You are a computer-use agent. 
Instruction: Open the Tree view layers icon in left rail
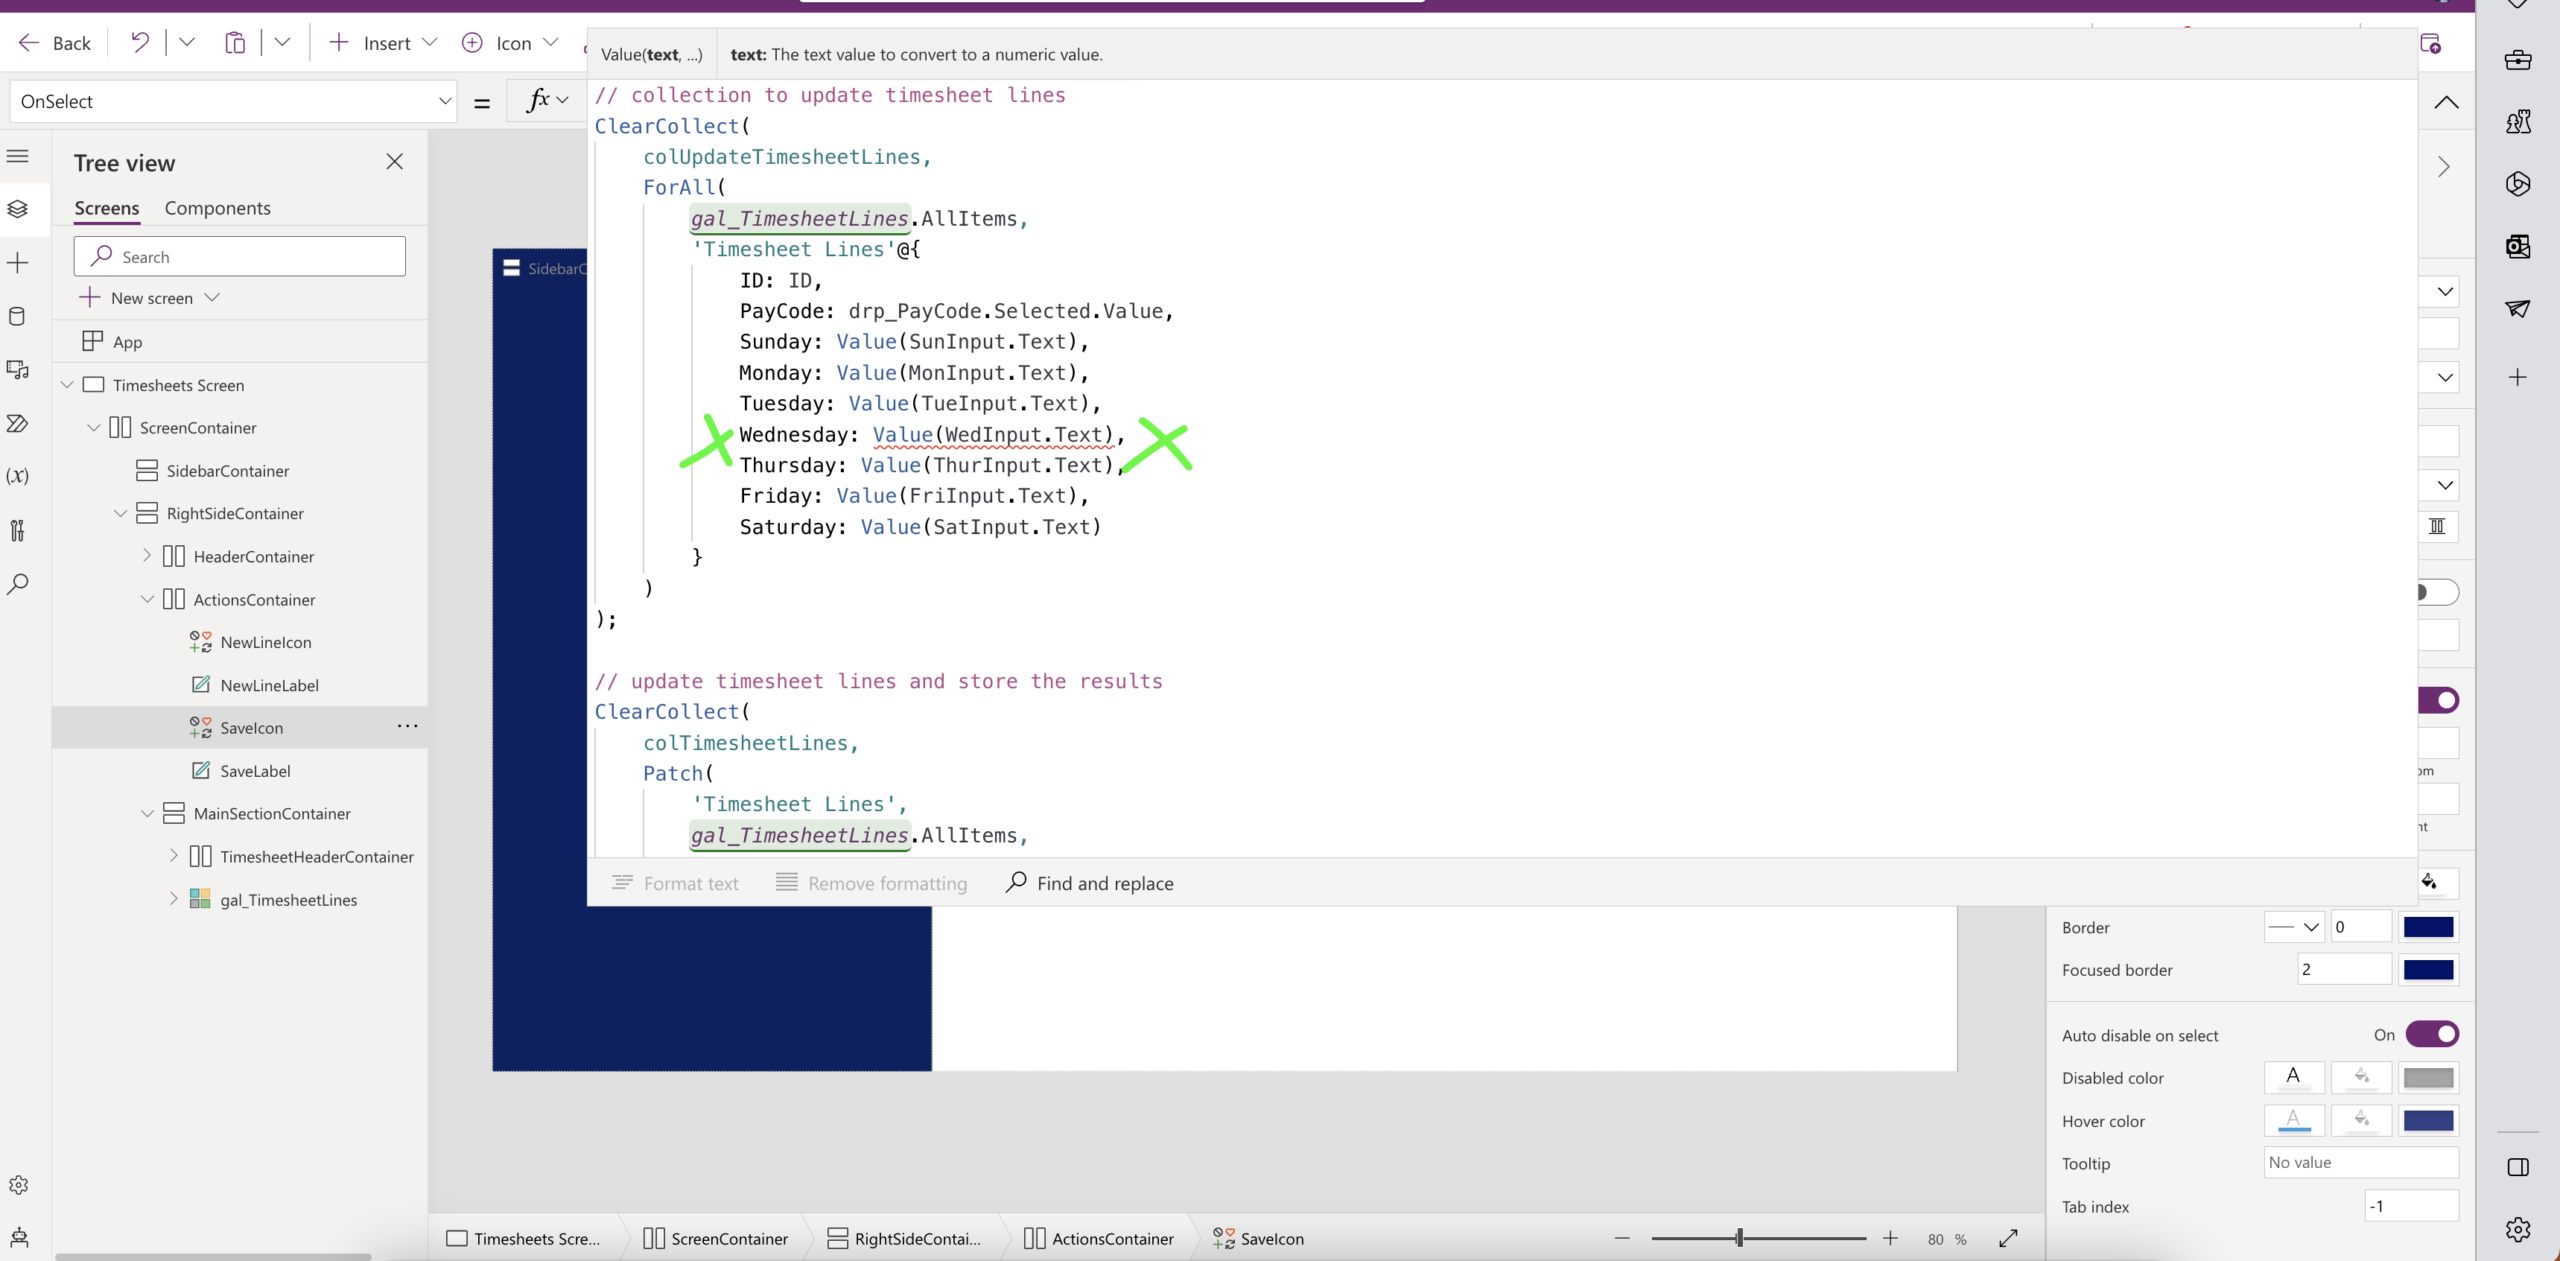click(x=17, y=209)
